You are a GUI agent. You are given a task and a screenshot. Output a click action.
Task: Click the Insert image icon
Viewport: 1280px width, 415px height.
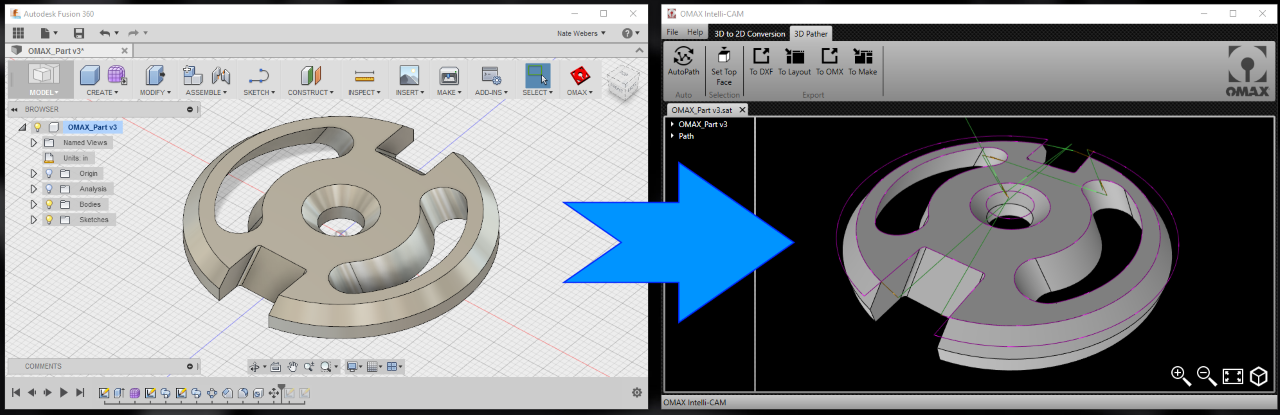tap(409, 75)
